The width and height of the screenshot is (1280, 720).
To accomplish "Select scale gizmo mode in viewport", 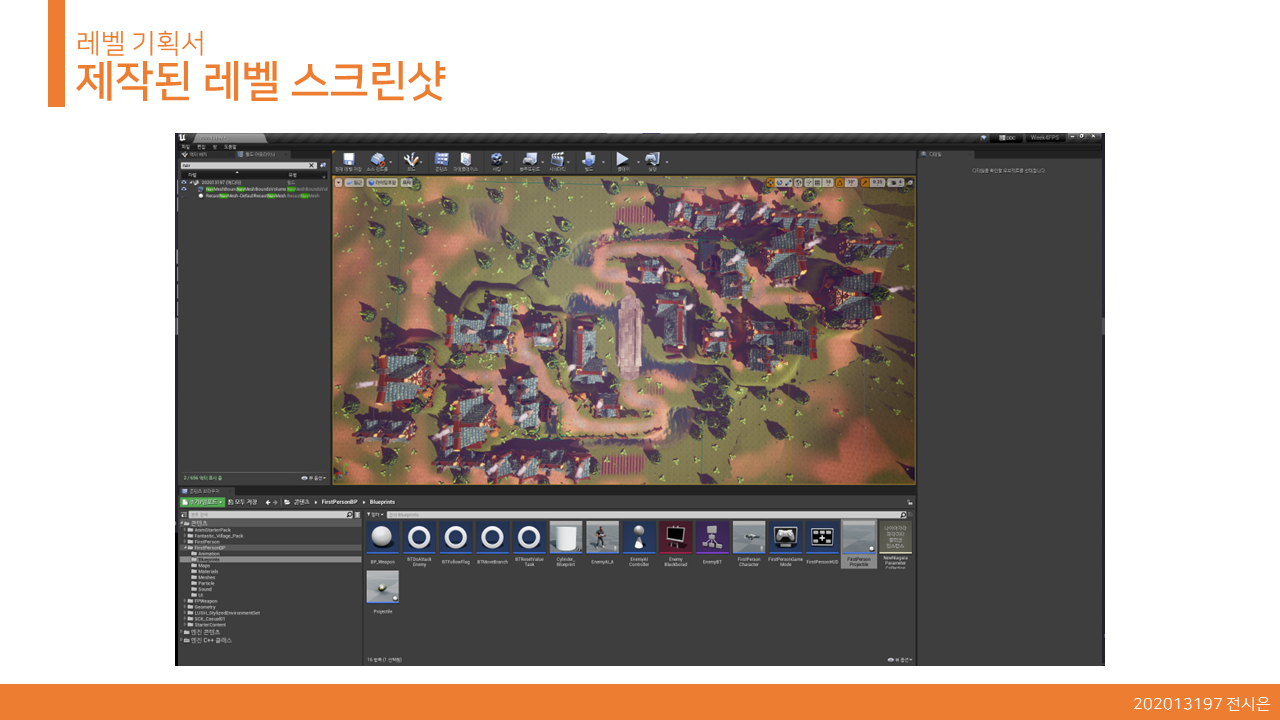I will pos(788,183).
